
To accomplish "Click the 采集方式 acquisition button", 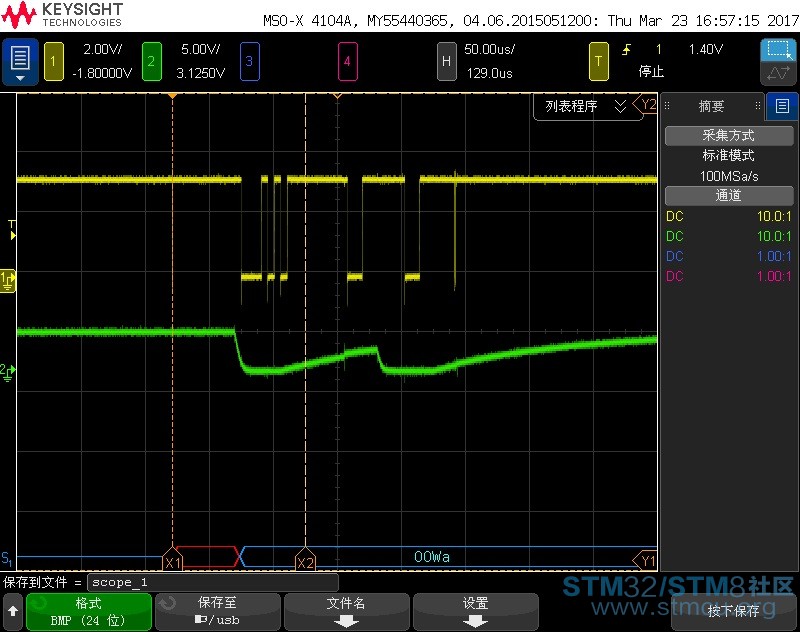I will [729, 136].
